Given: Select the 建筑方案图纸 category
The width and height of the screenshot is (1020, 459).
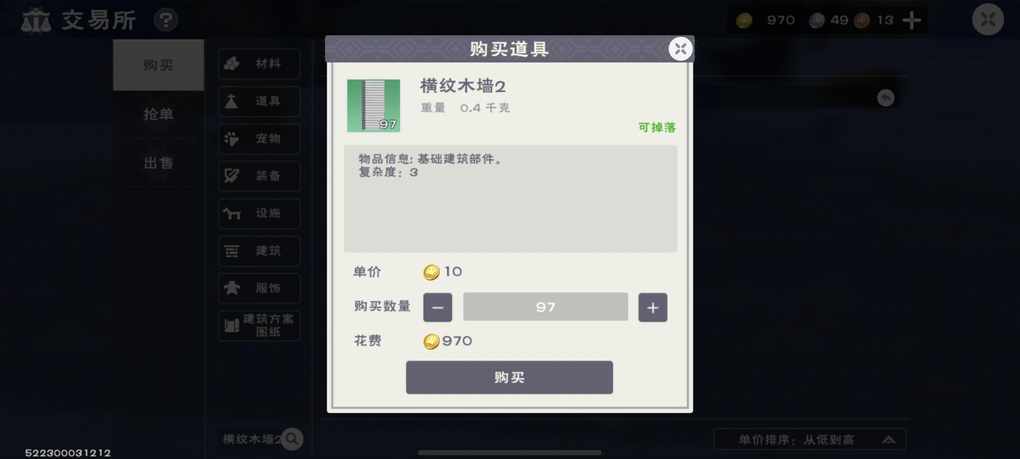Looking at the screenshot, I should coord(260,325).
